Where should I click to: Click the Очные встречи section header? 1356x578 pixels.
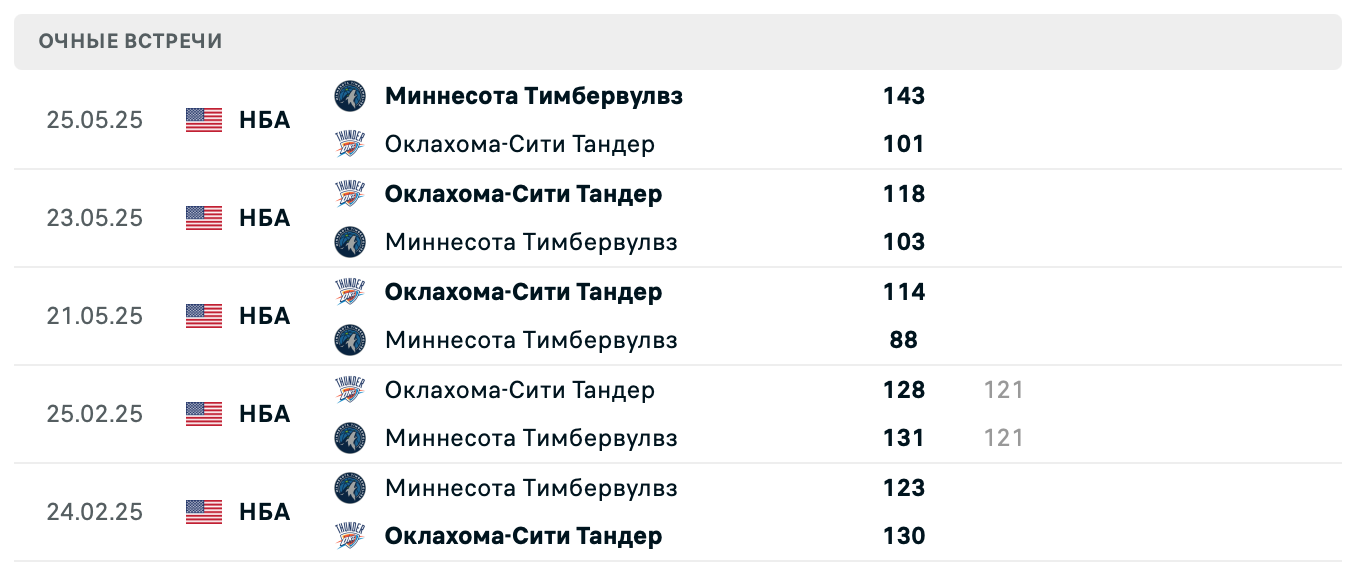tap(131, 41)
